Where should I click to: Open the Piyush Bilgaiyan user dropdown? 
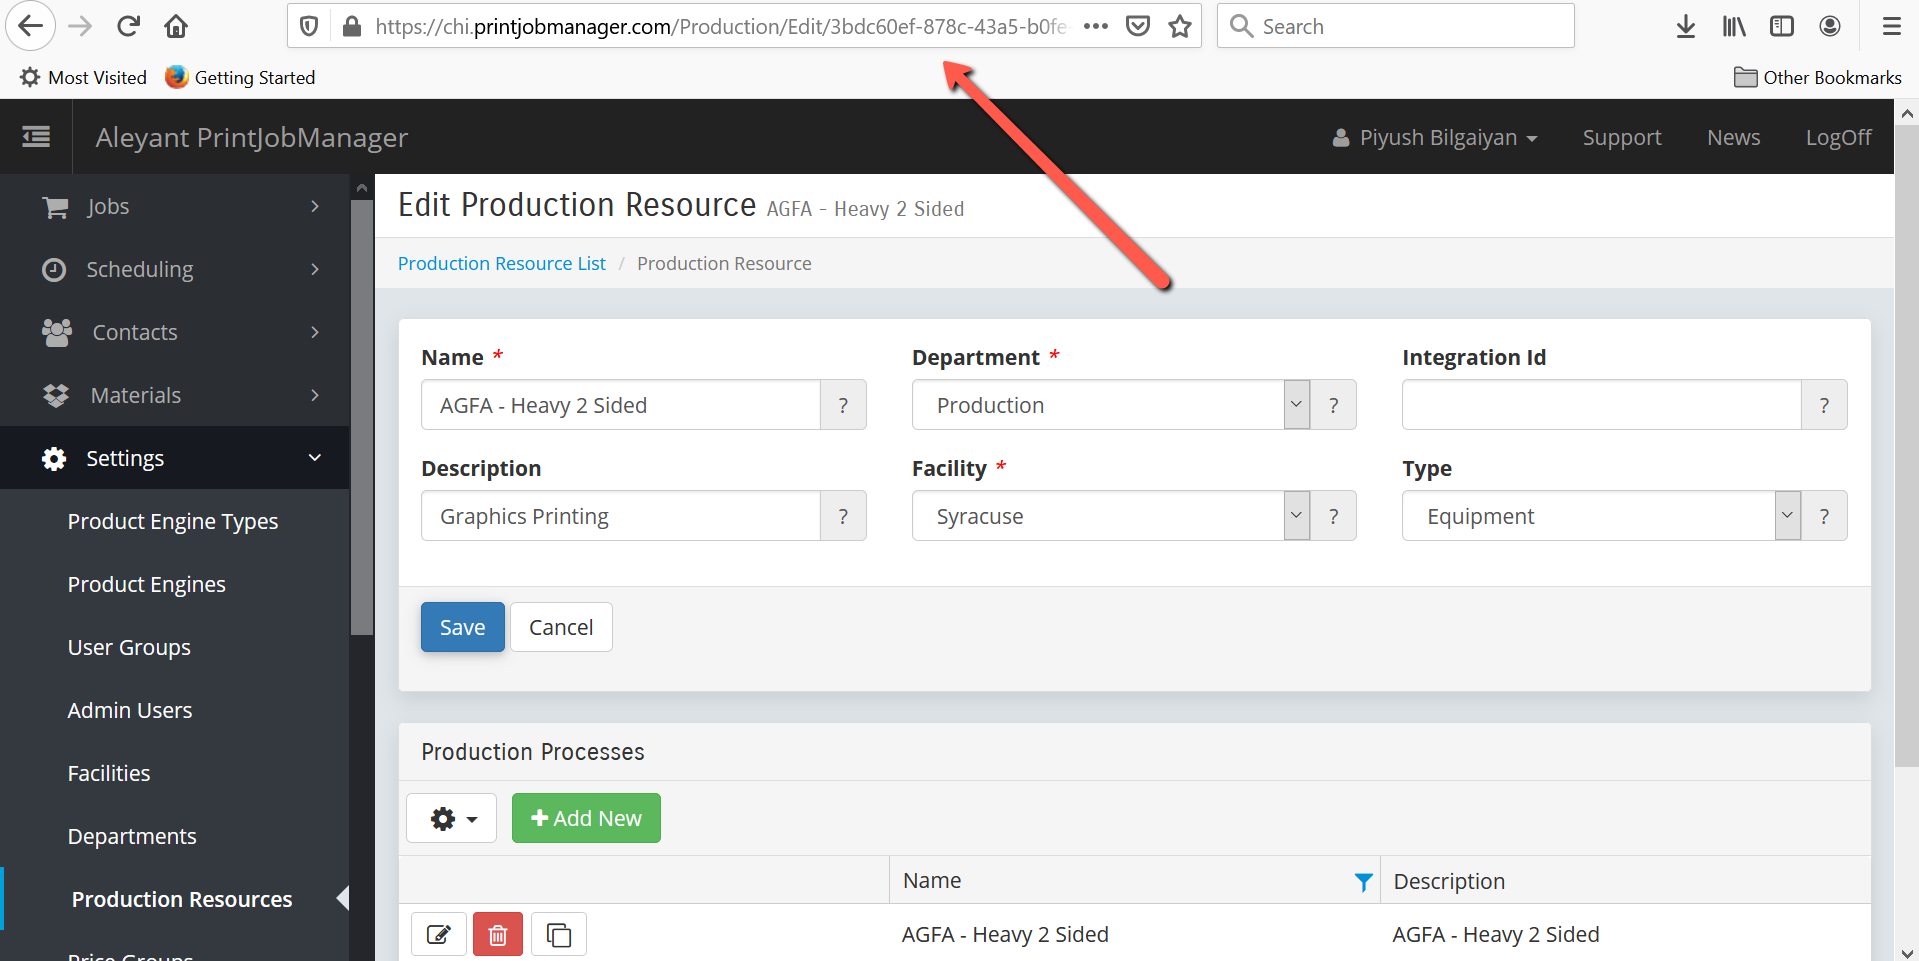(1434, 137)
